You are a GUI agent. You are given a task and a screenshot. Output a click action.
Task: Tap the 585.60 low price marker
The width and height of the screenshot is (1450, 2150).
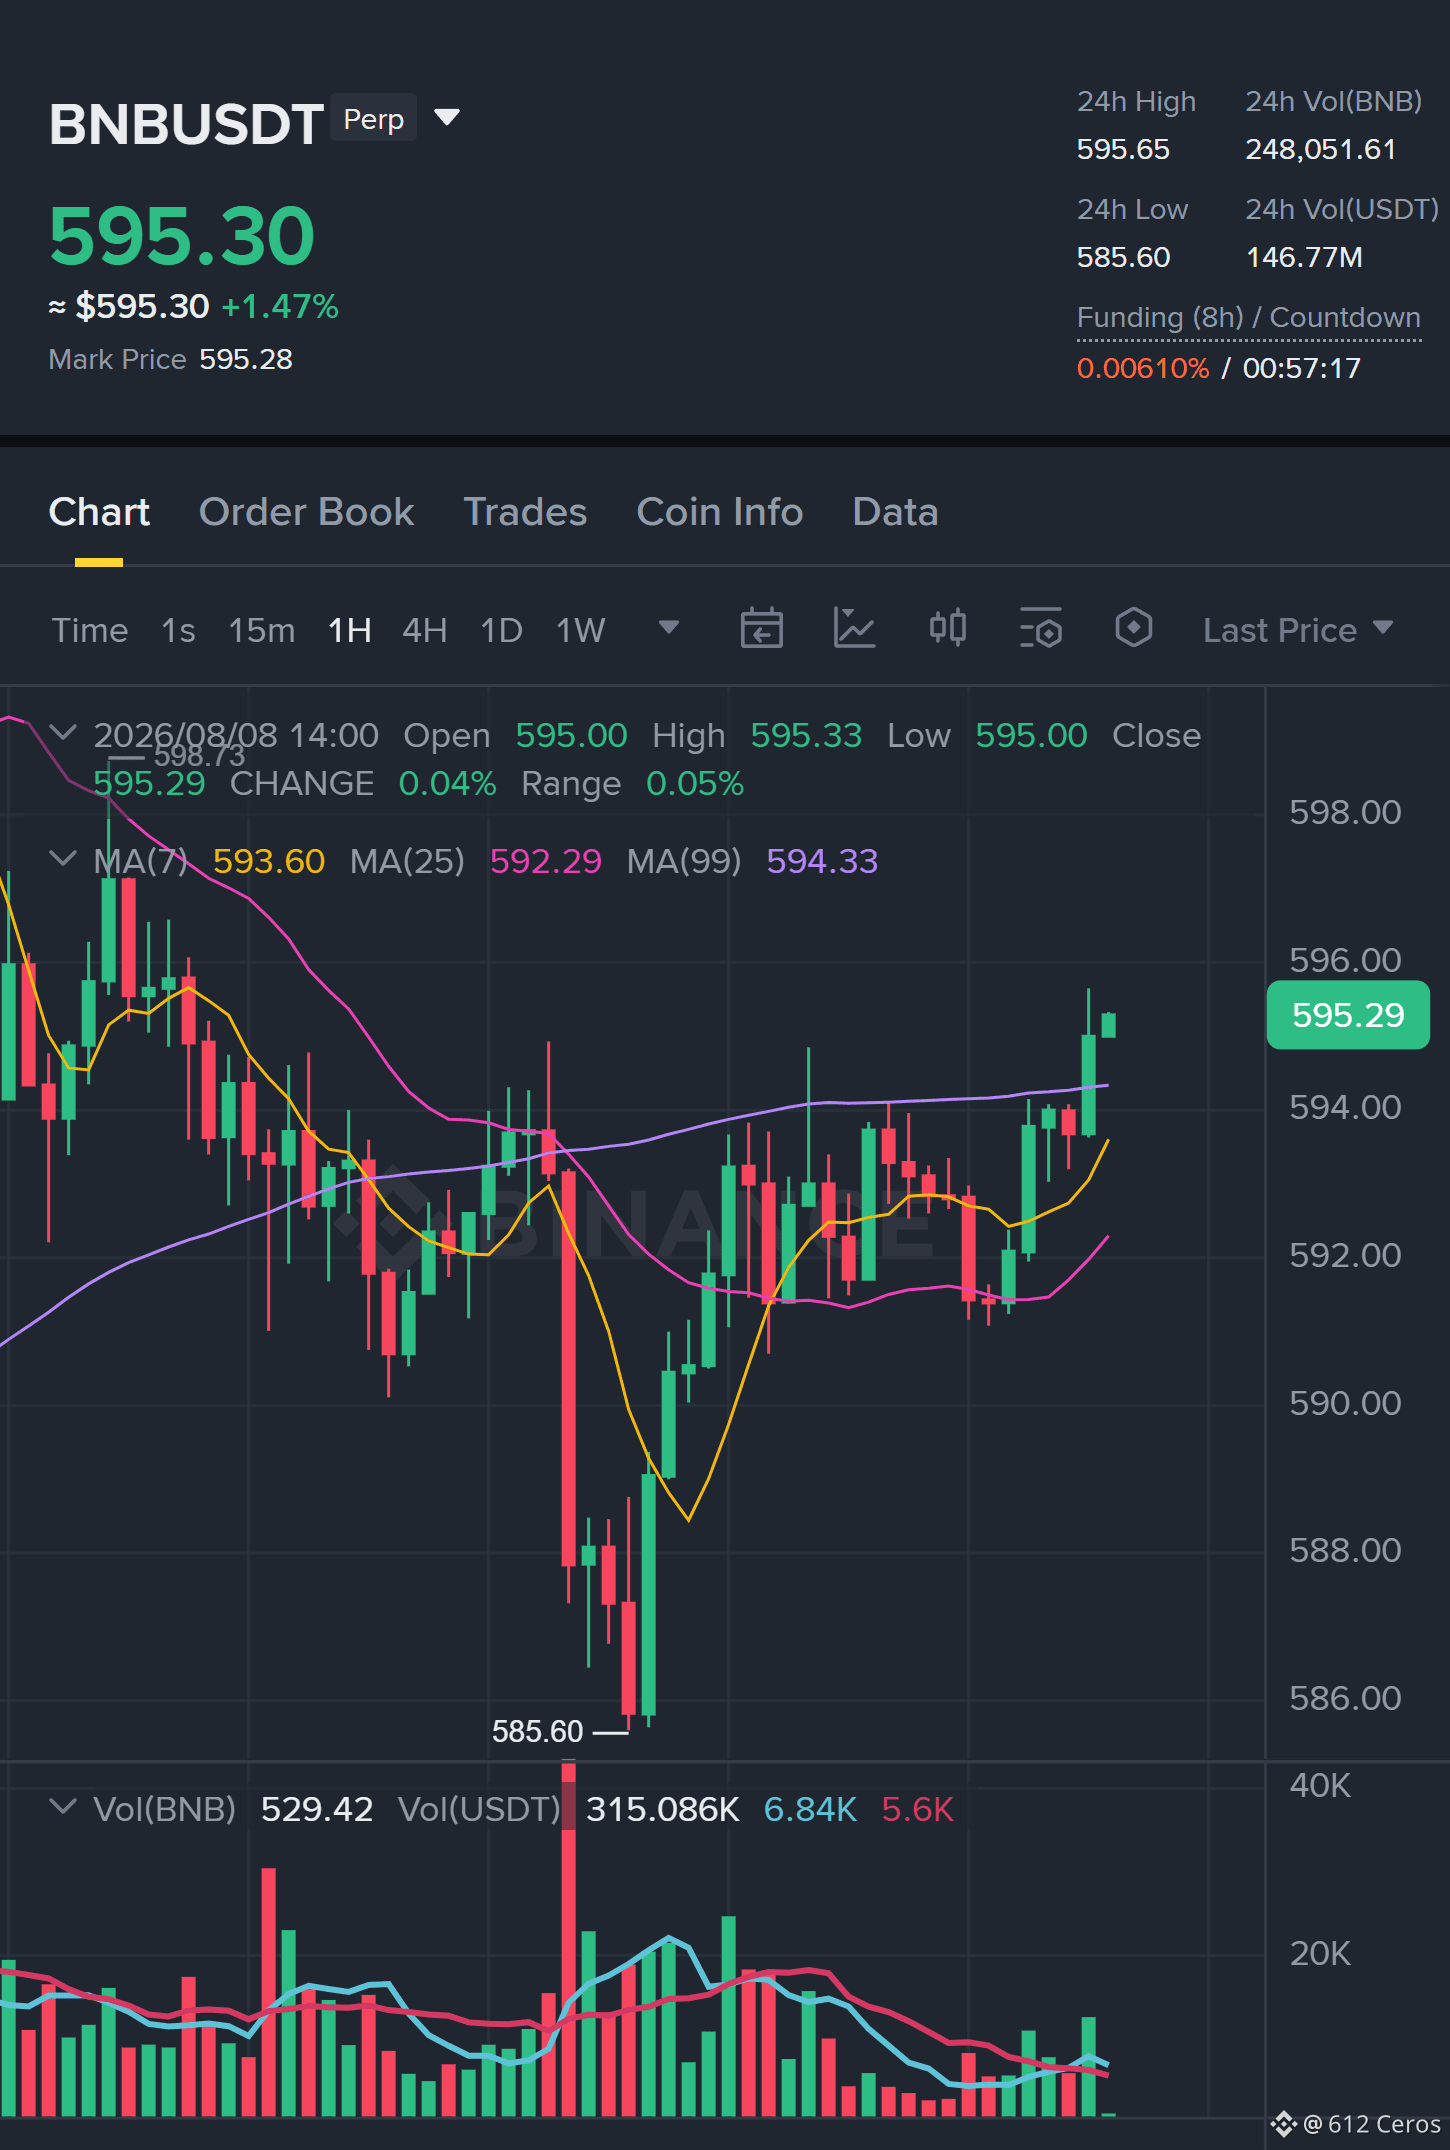(x=537, y=1731)
